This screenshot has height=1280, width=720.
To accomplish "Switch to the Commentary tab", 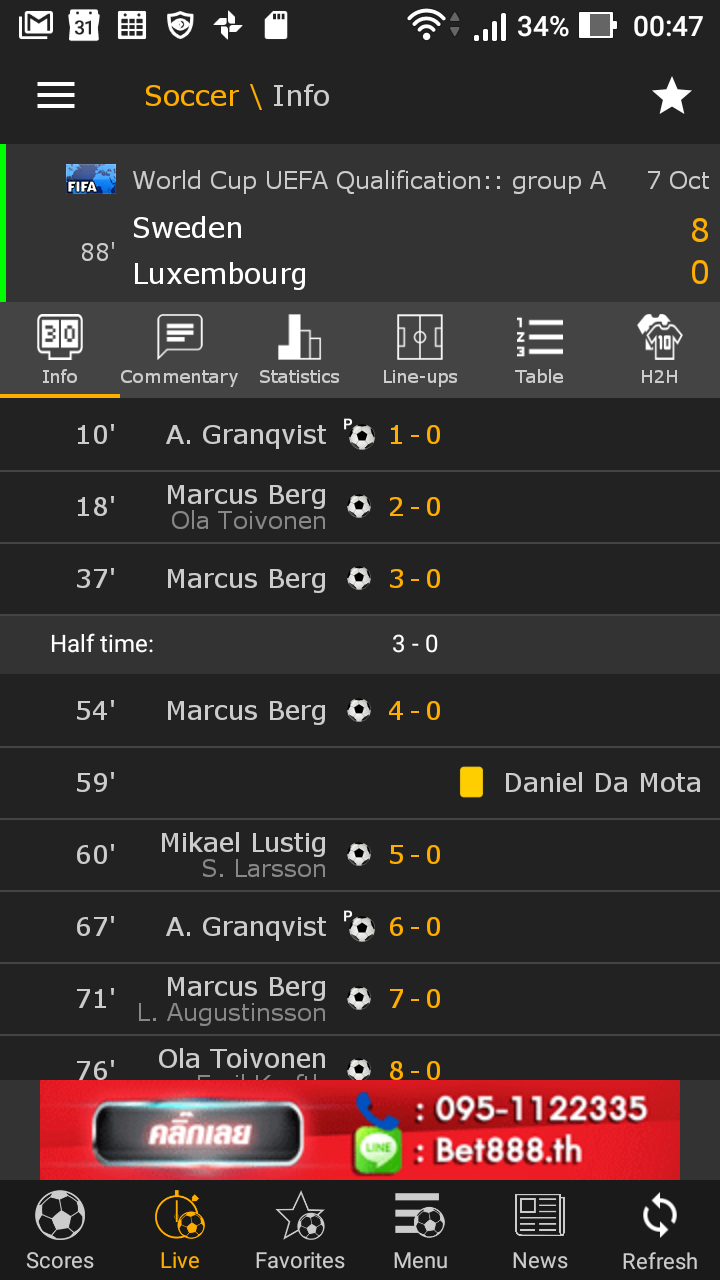I will (x=179, y=350).
